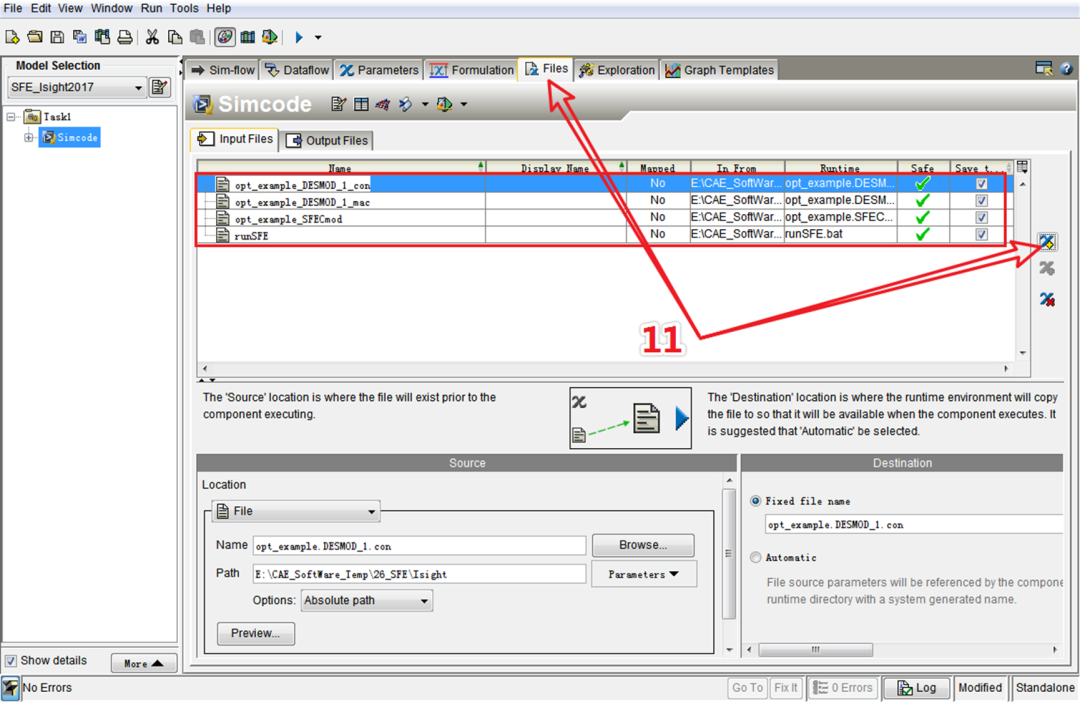
Task: Open the Run menu
Action: pos(152,8)
